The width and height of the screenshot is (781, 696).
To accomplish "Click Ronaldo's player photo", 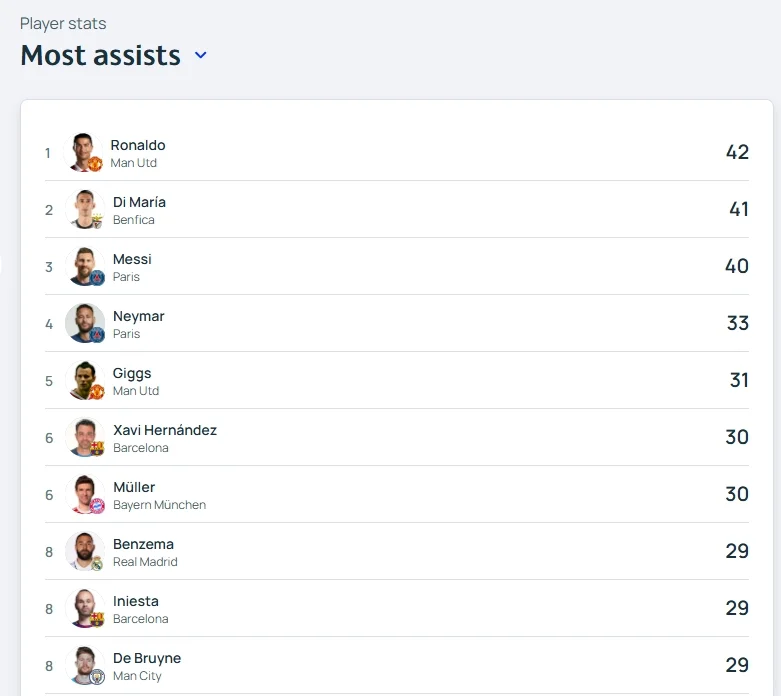I will point(84,152).
